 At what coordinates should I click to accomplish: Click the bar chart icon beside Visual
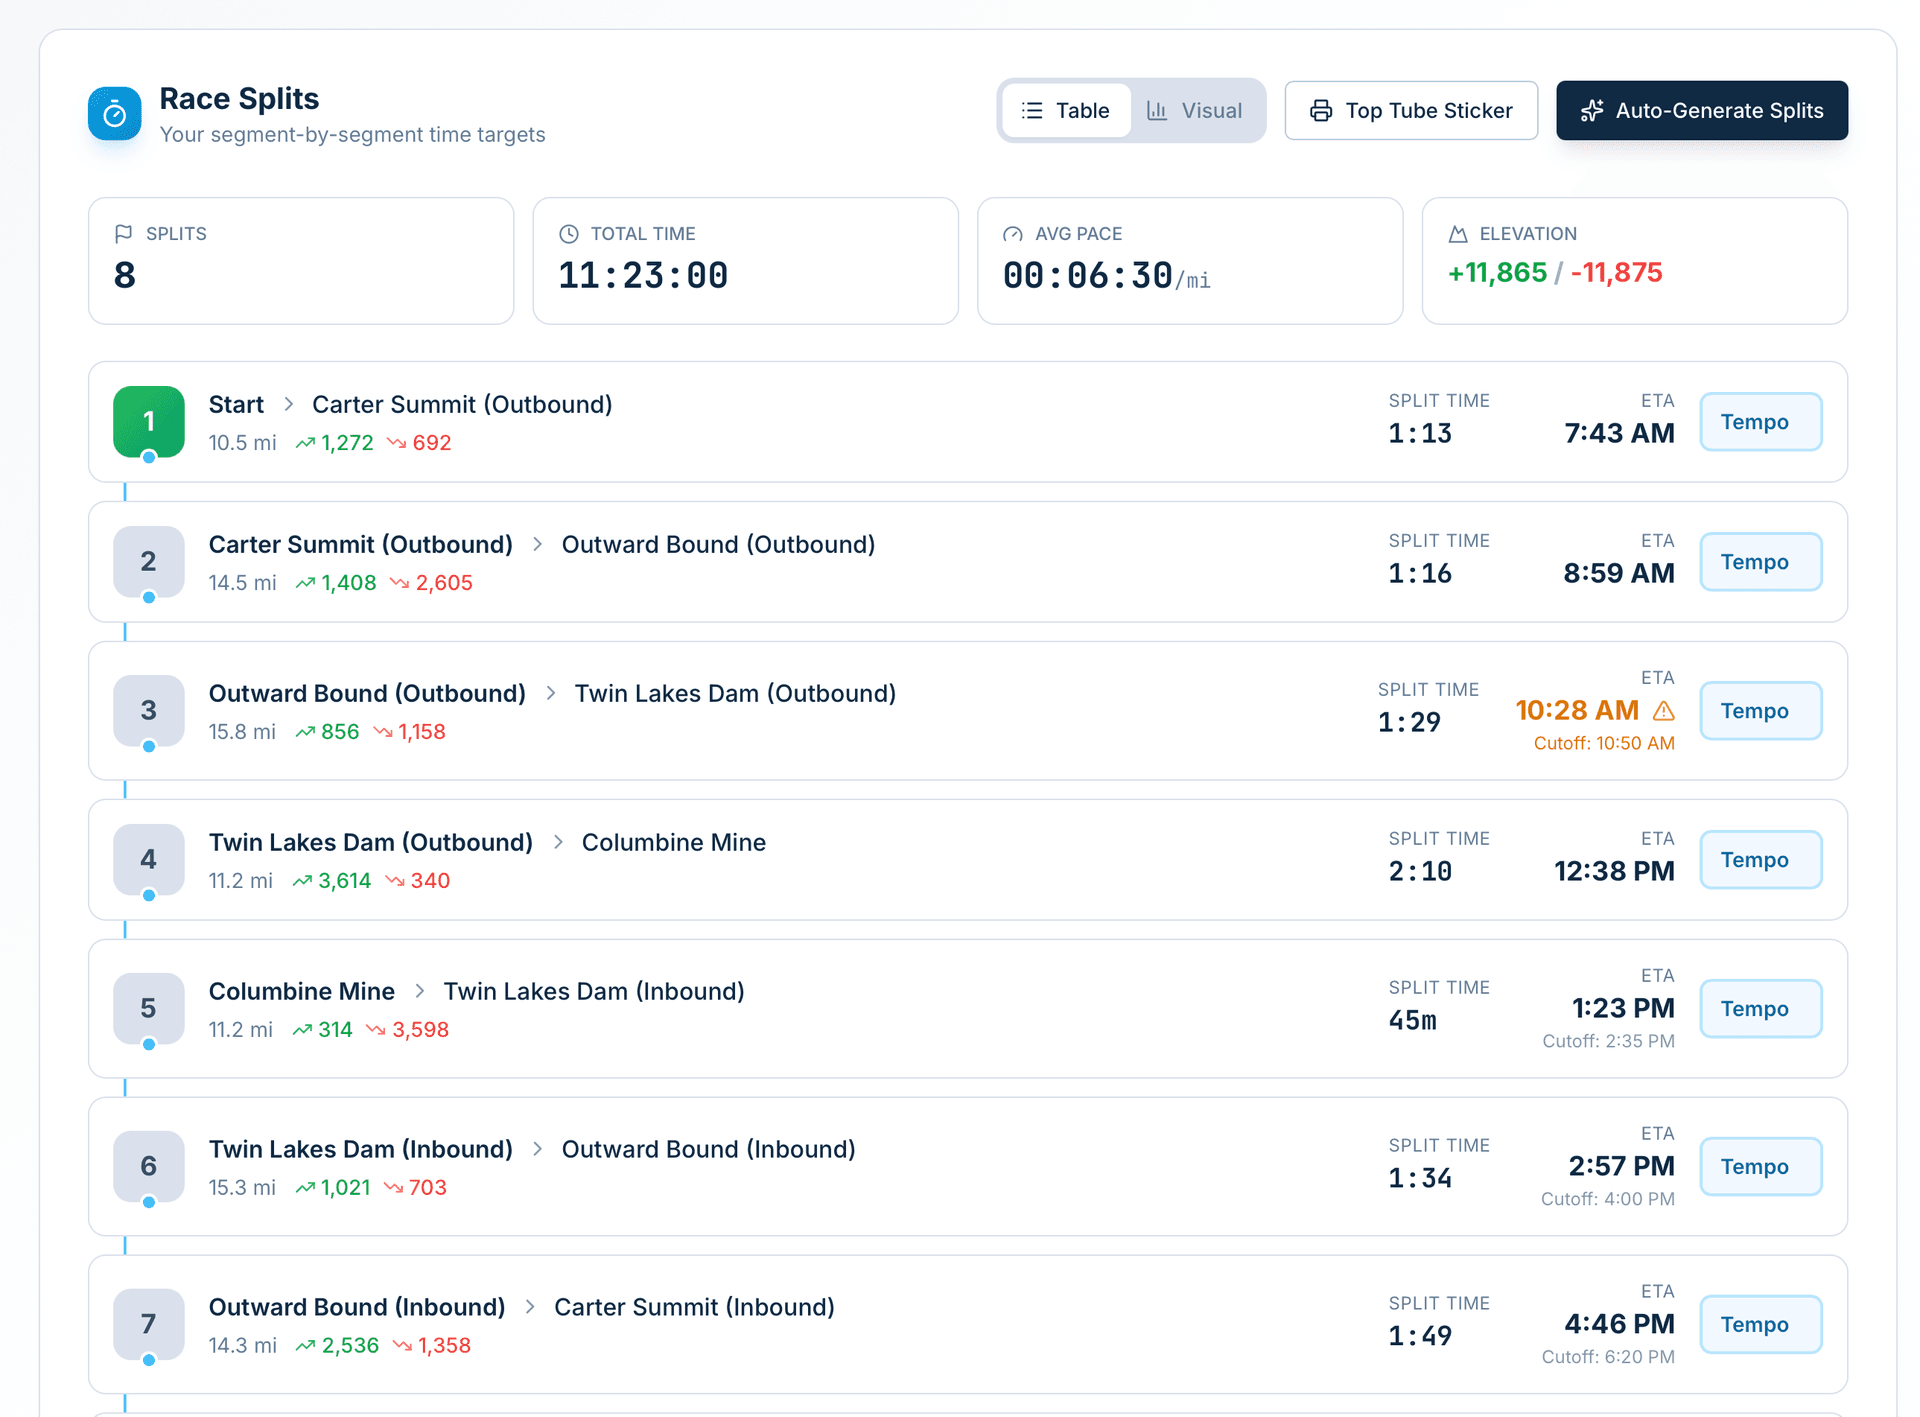tap(1157, 110)
